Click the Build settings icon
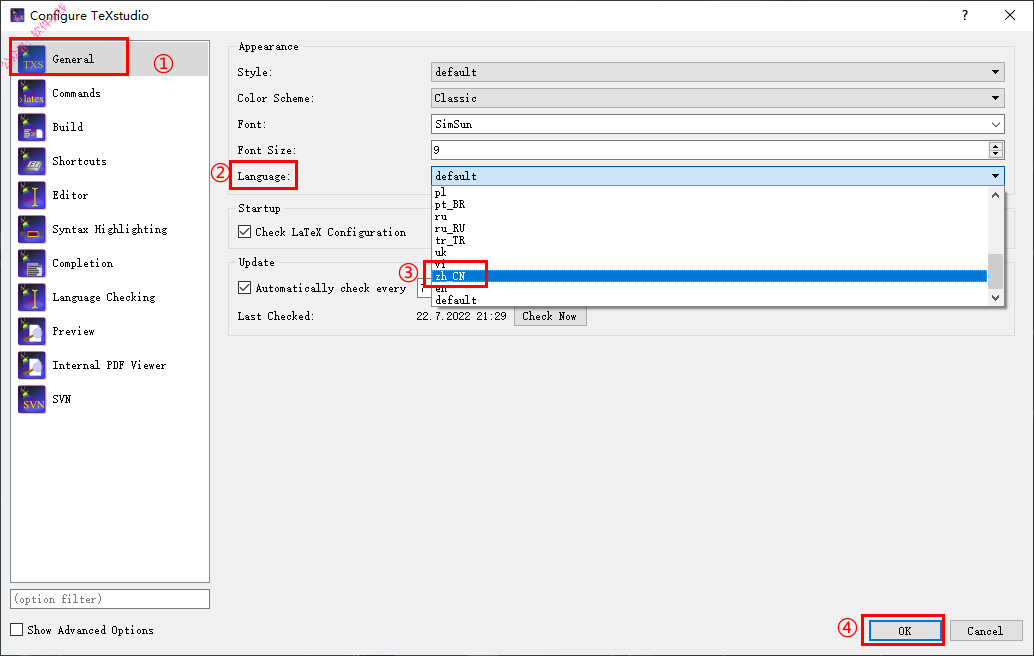1034x656 pixels. tap(32, 127)
